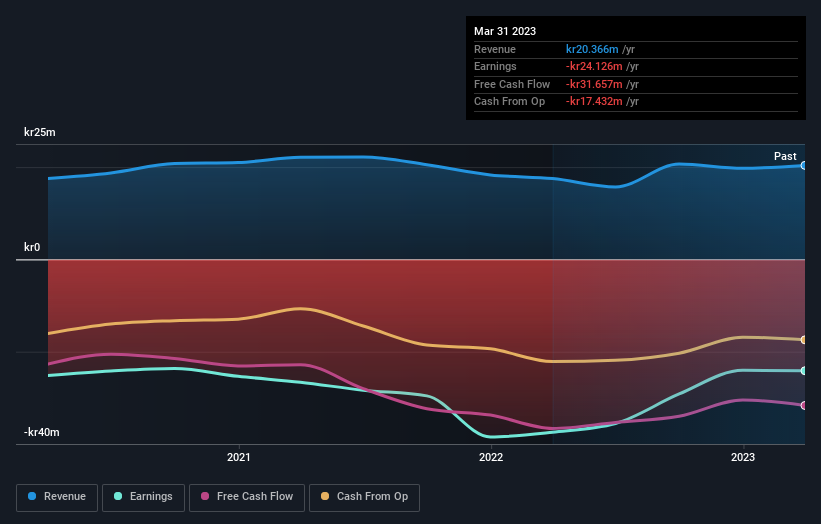The width and height of the screenshot is (821, 524).
Task: Click the Mar 31 2023 tooltip date
Action: point(505,31)
